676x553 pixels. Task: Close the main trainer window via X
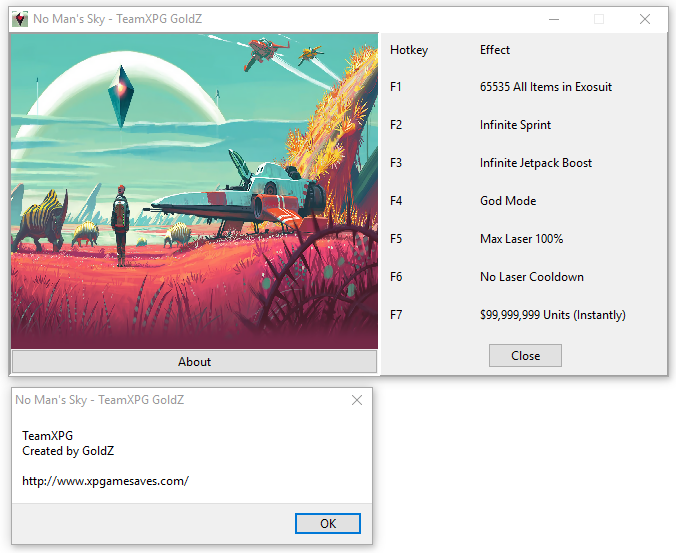pos(645,19)
